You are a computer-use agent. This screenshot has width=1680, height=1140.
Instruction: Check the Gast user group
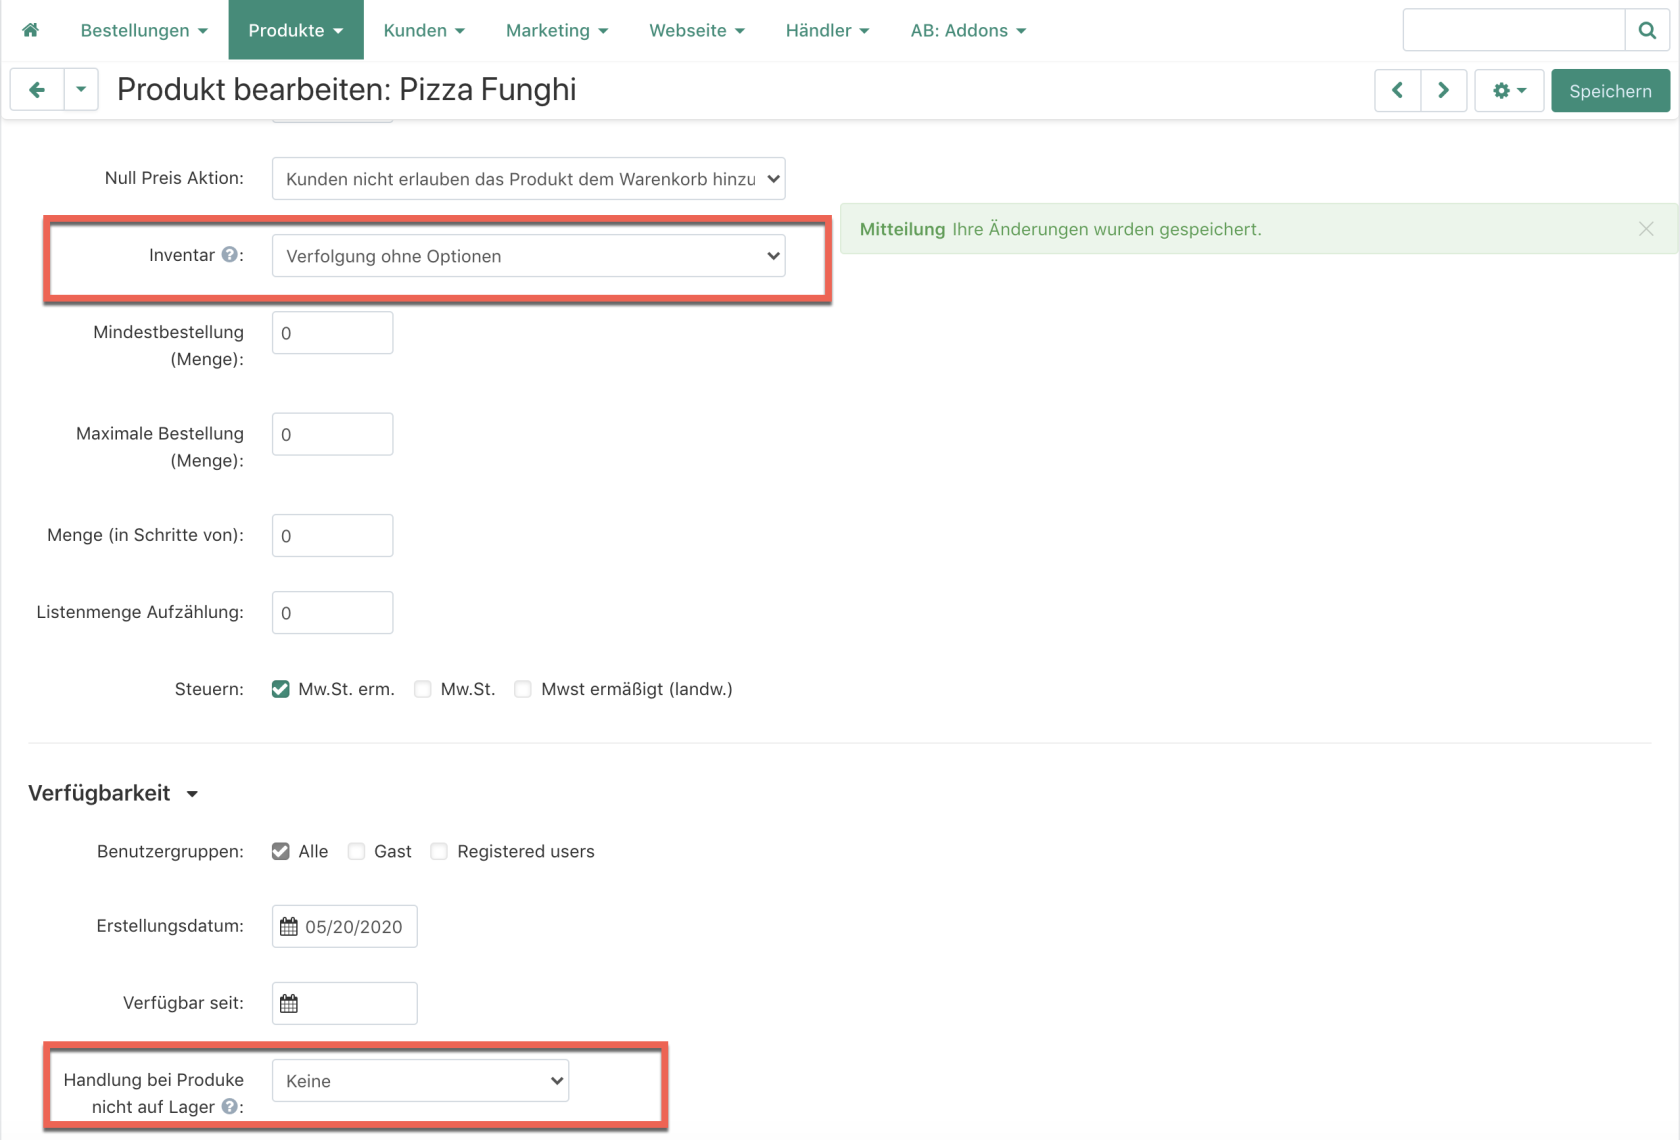356,851
